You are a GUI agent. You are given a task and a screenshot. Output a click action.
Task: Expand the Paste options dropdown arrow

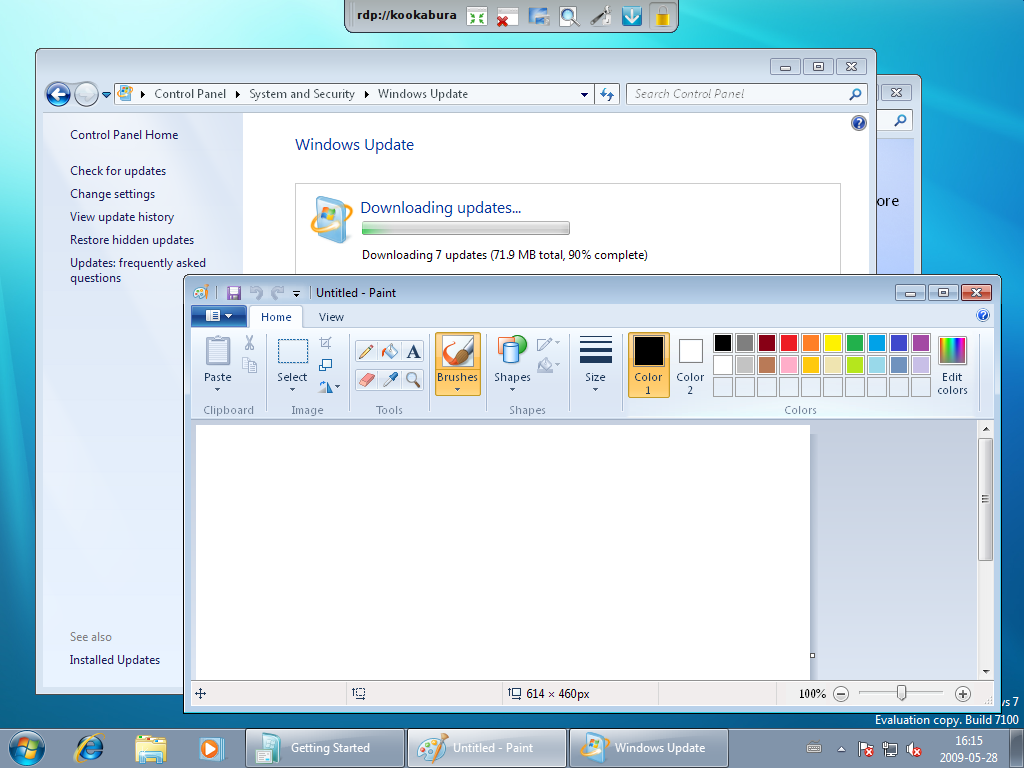pos(217,390)
